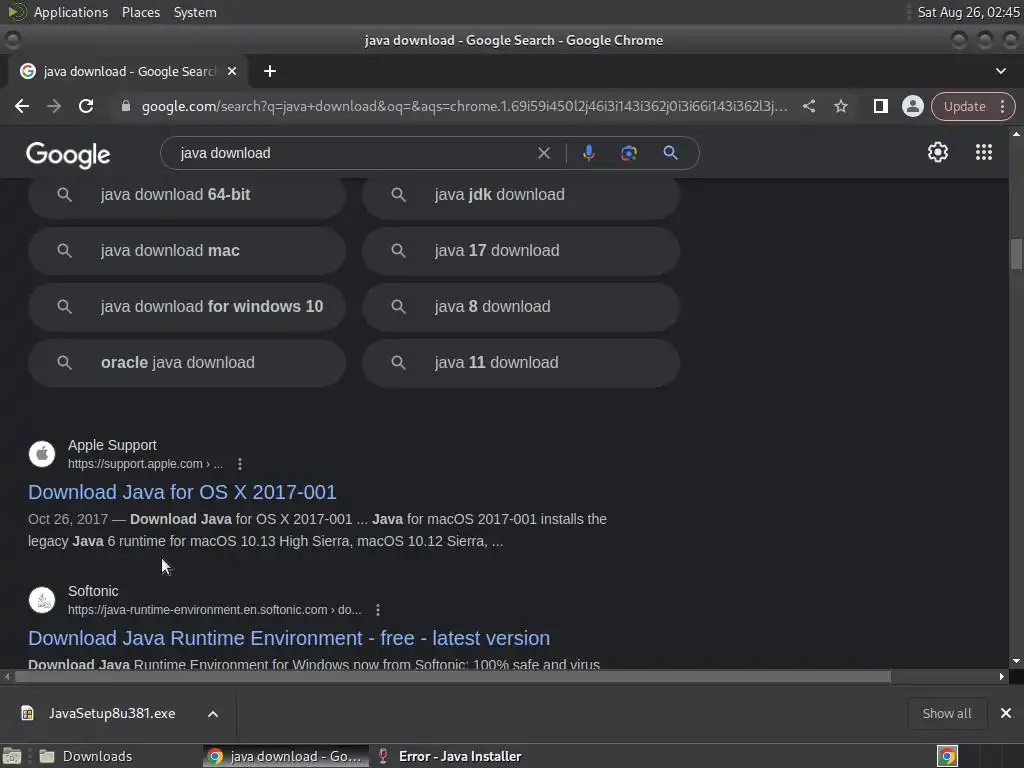Open the tab search chevron
The width and height of the screenshot is (1024, 768).
point(1000,71)
